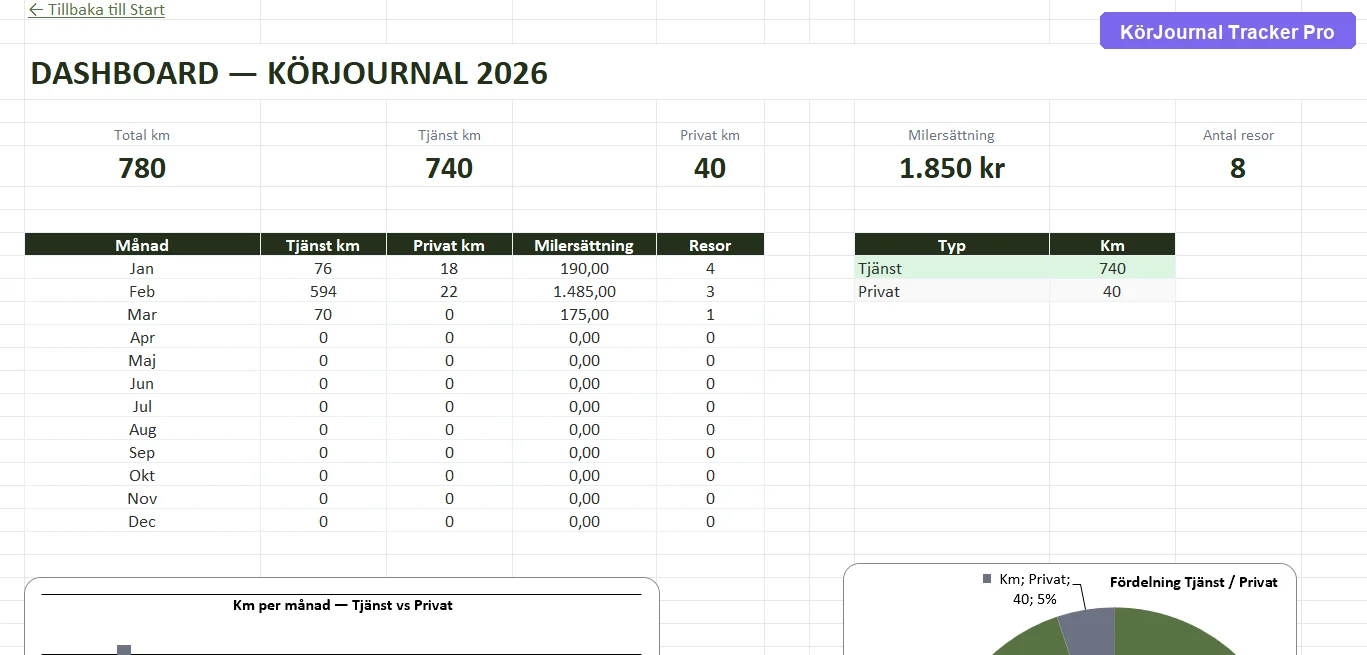Click the Privat 40; 5% pie data label
The height and width of the screenshot is (655, 1367).
pos(1035,589)
